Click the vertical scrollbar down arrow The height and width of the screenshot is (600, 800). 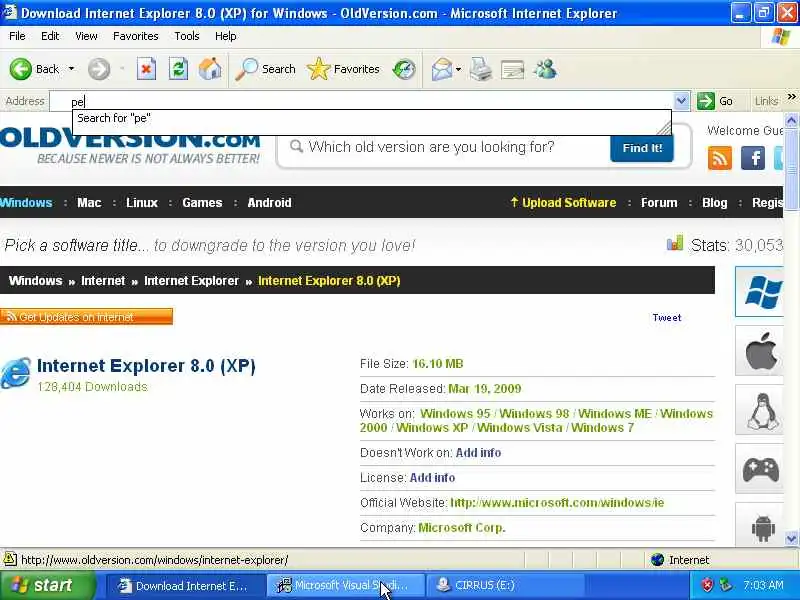click(791, 538)
